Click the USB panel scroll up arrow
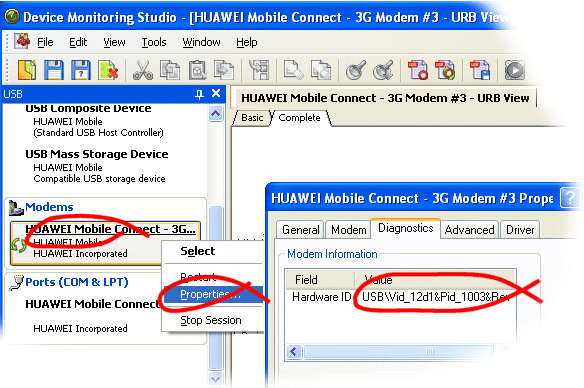584x388 pixels. point(216,114)
